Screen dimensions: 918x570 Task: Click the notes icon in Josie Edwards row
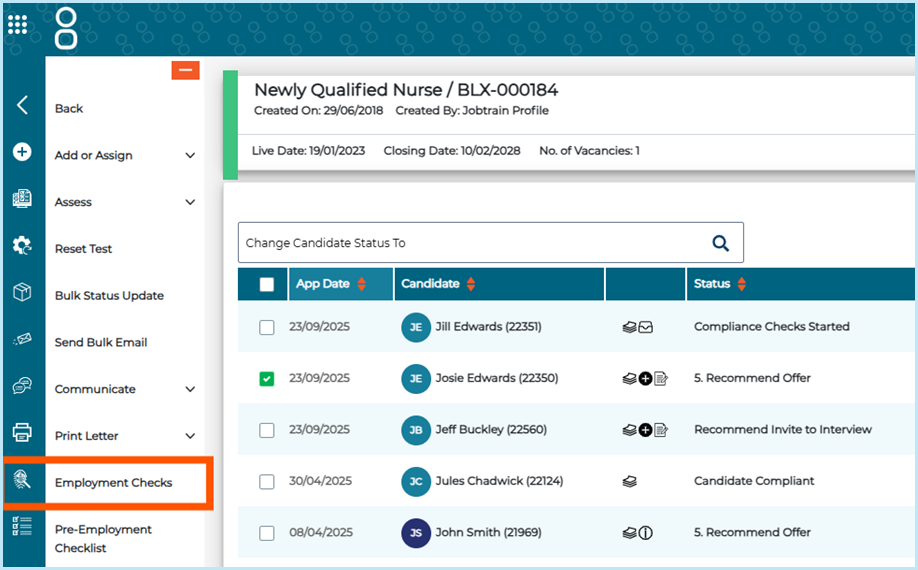(661, 379)
